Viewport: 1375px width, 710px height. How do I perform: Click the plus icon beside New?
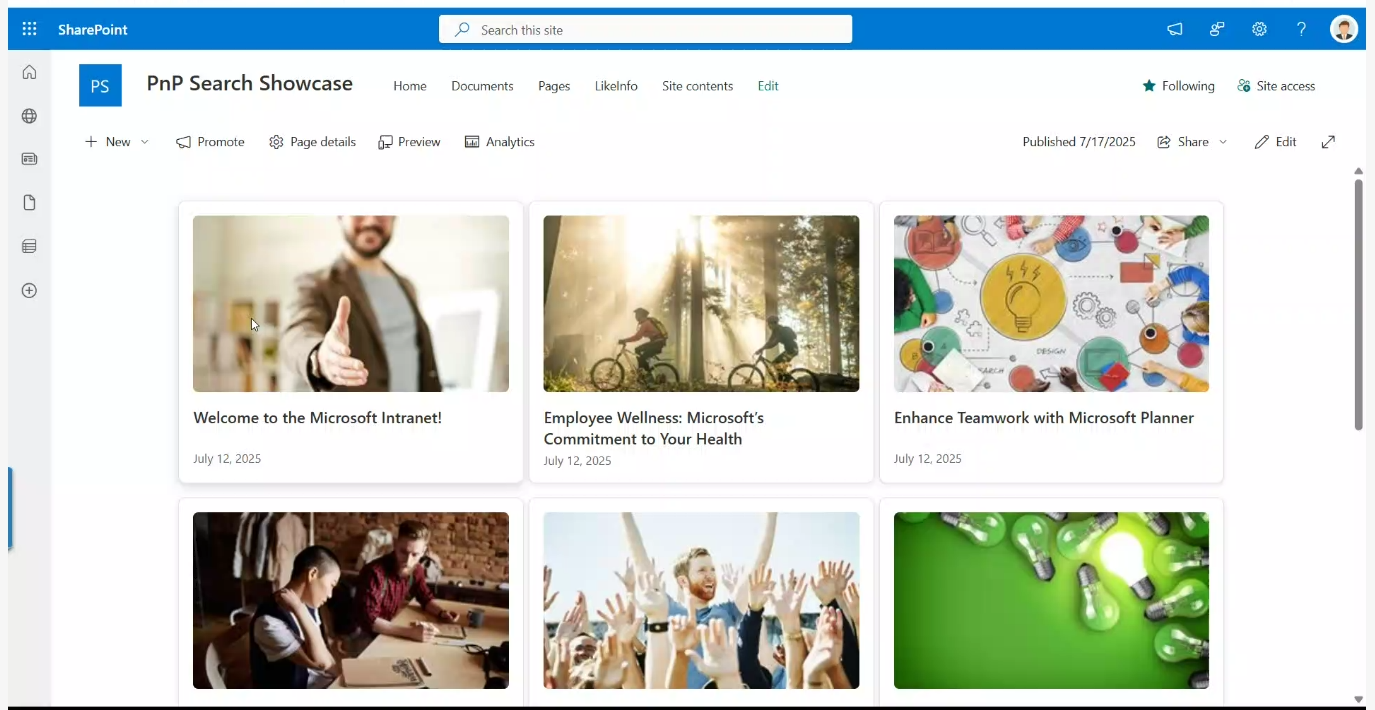pyautogui.click(x=91, y=142)
